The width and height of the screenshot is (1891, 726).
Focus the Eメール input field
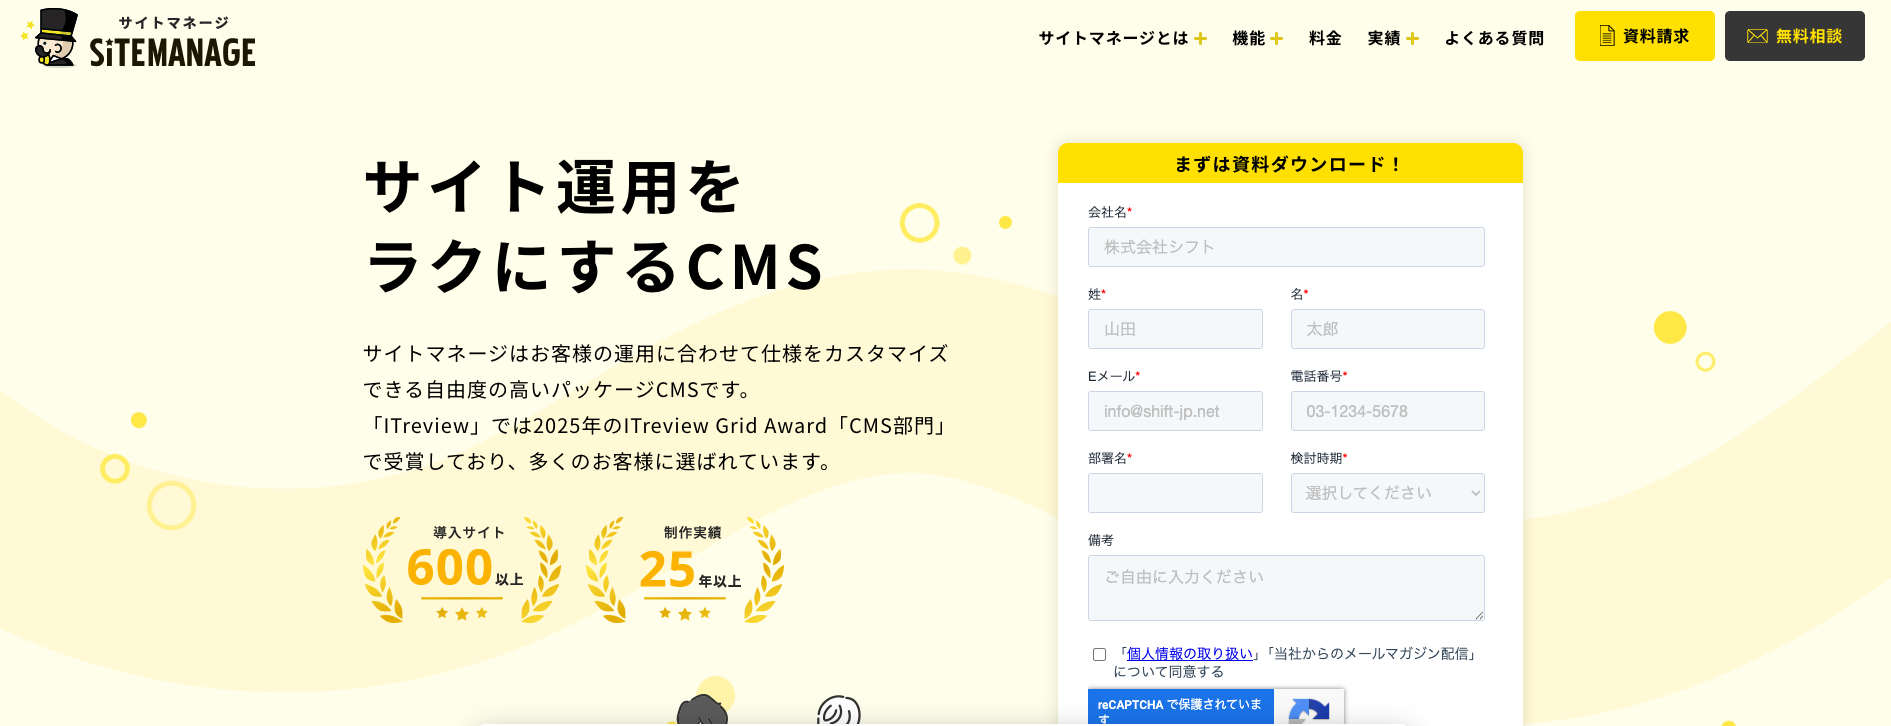1175,411
